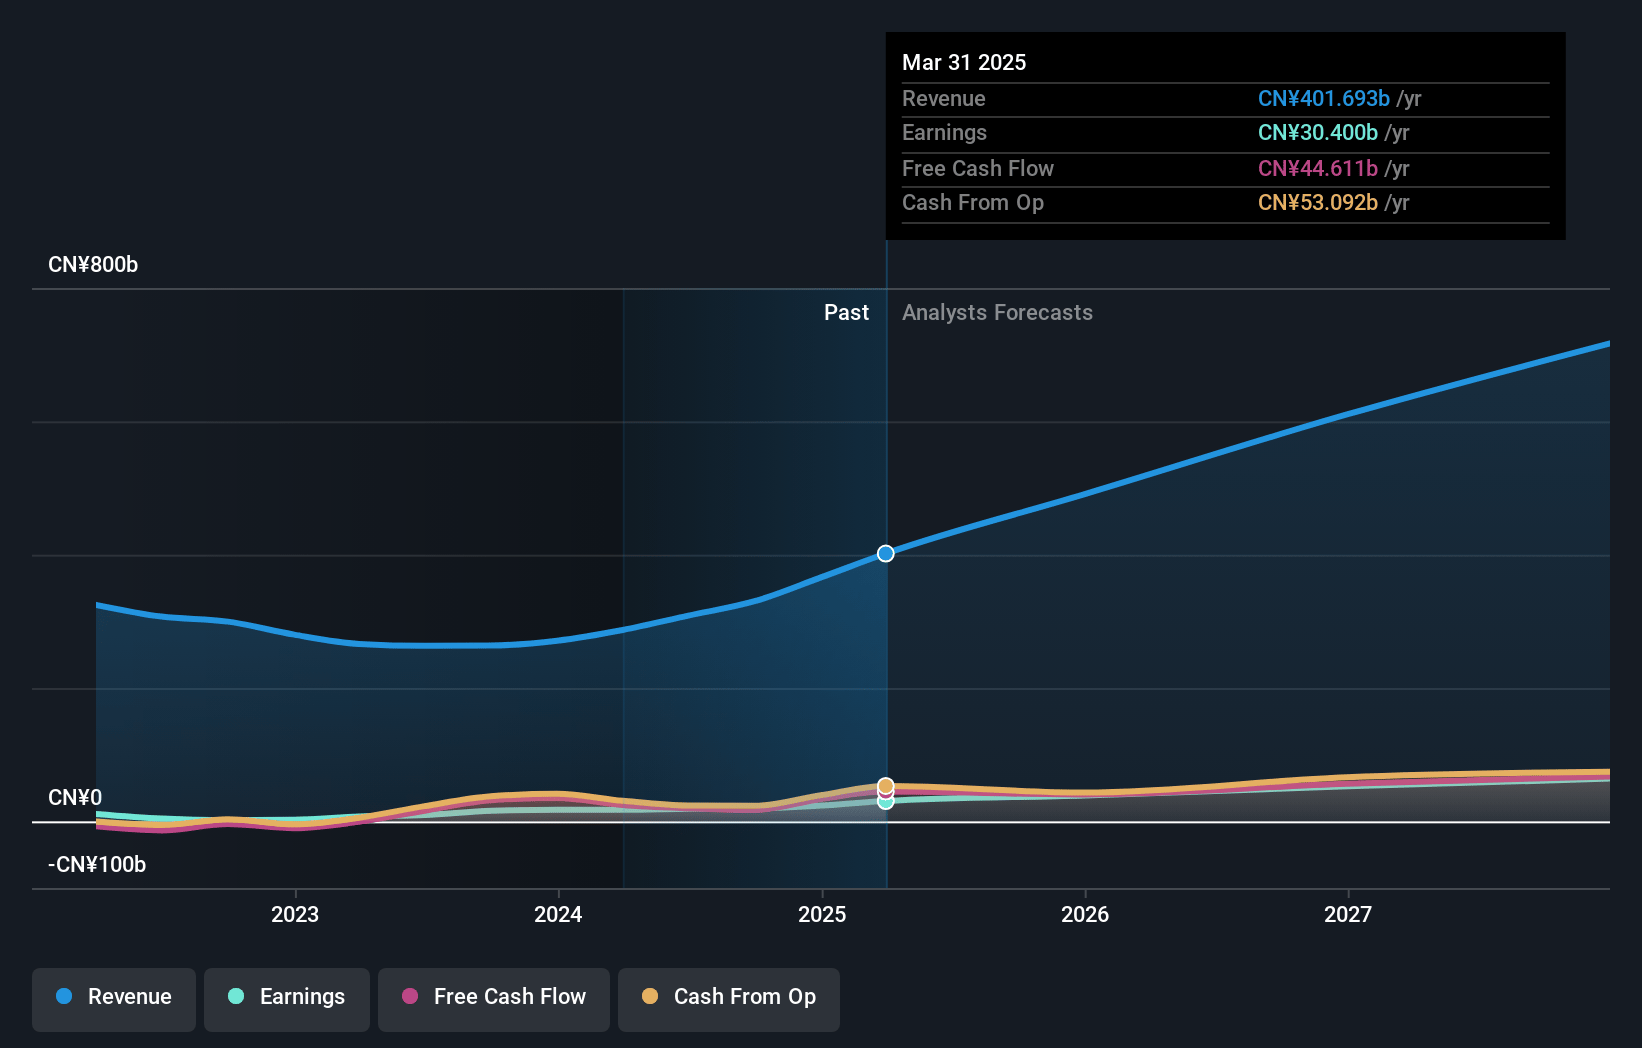Click the CN¥800b y-axis label
The height and width of the screenshot is (1048, 1642).
click(x=93, y=265)
